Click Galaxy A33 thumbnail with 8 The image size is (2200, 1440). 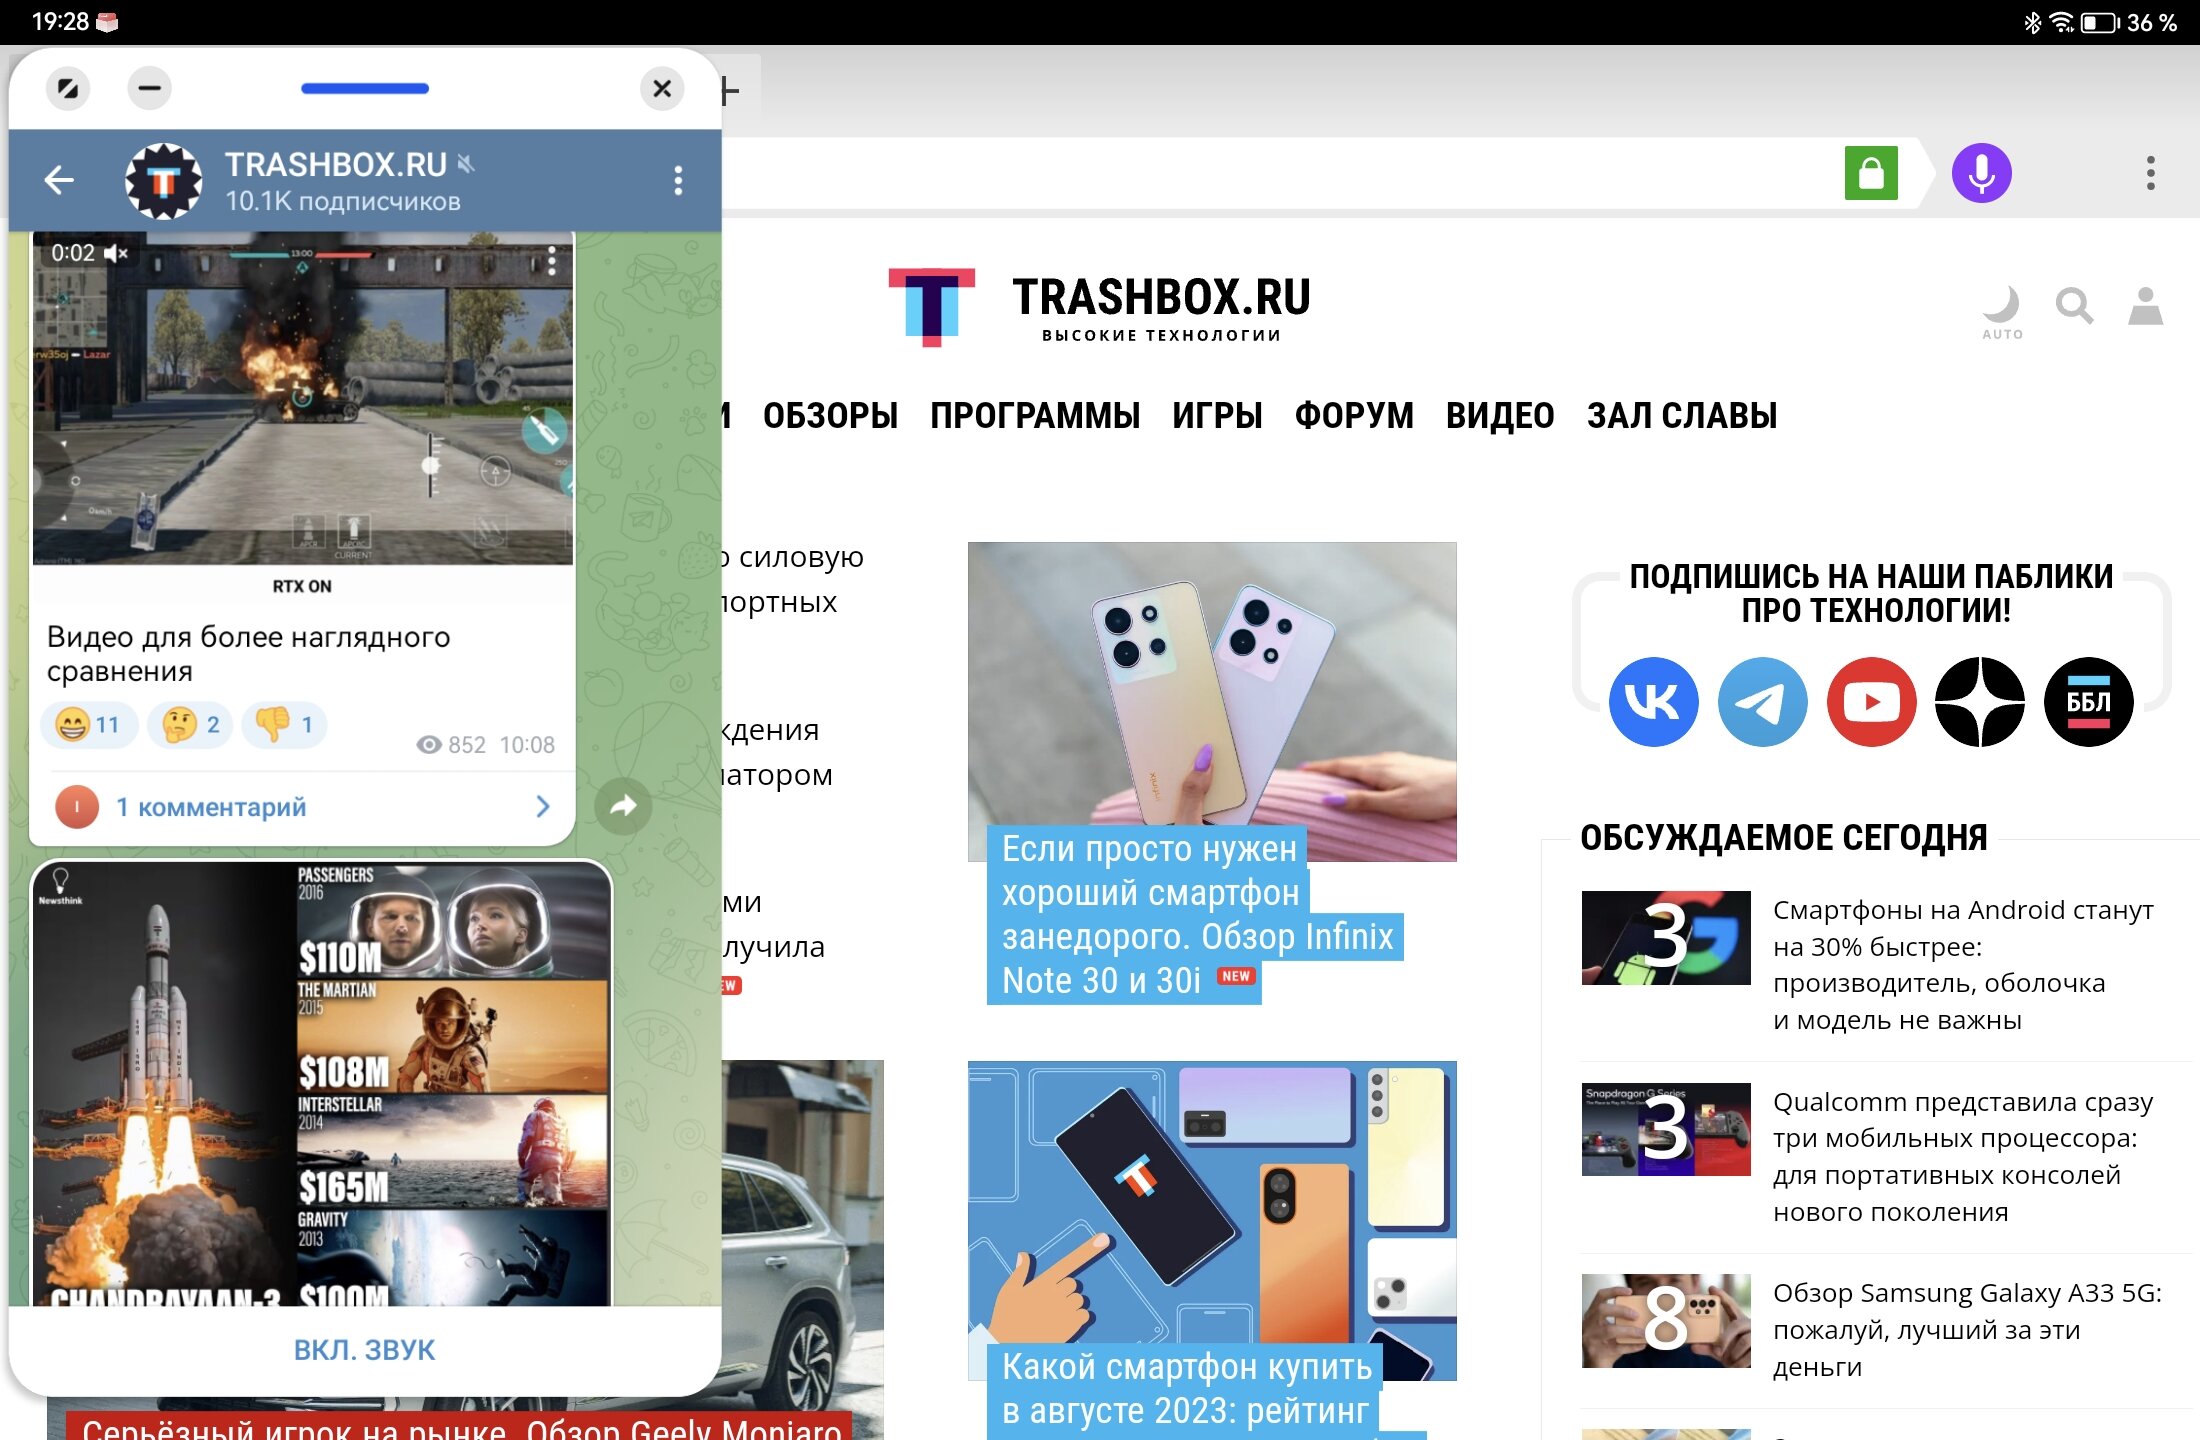click(x=1666, y=1321)
